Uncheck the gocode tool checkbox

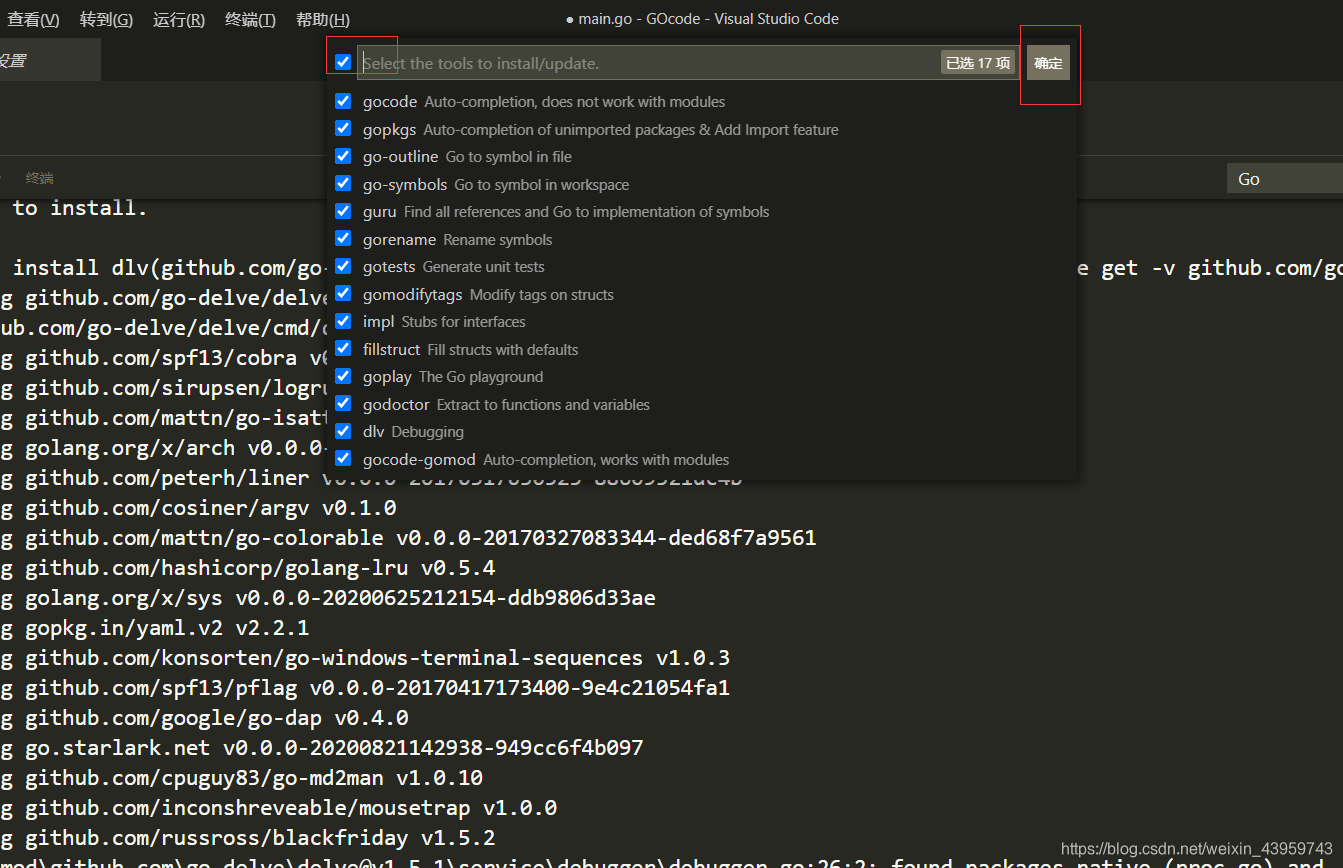[x=343, y=101]
